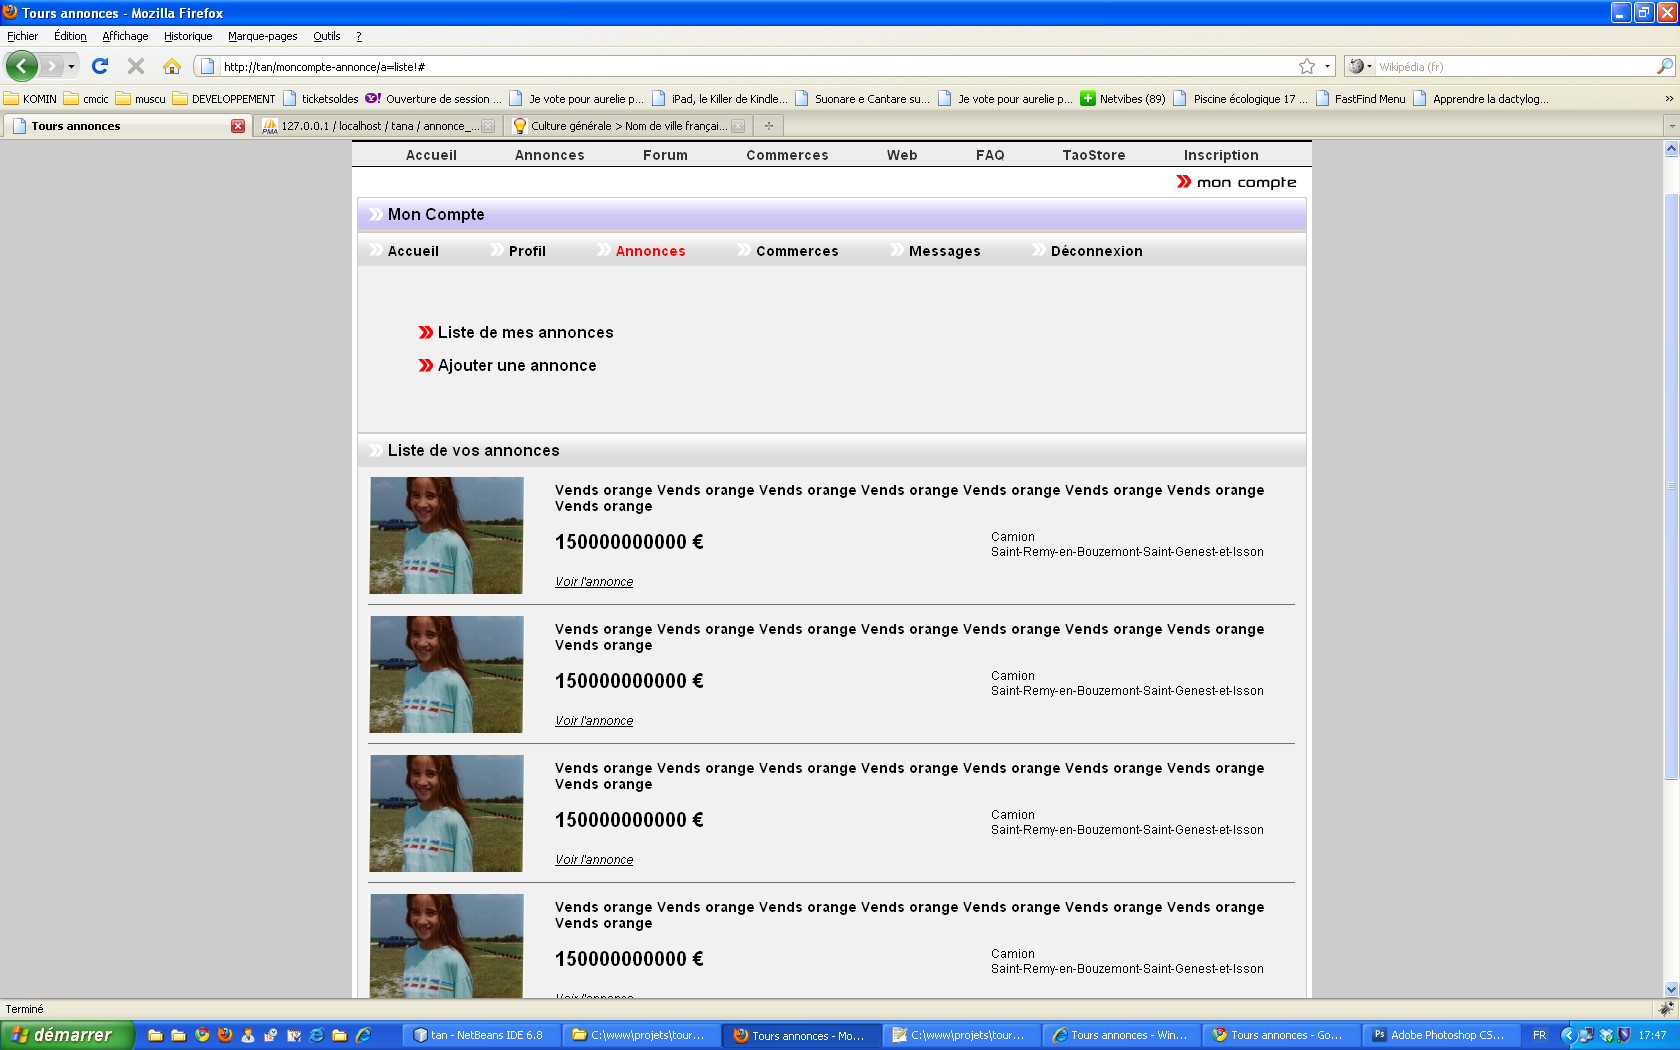1680x1050 pixels.
Task: Focus the URL address field
Action: click(758, 66)
